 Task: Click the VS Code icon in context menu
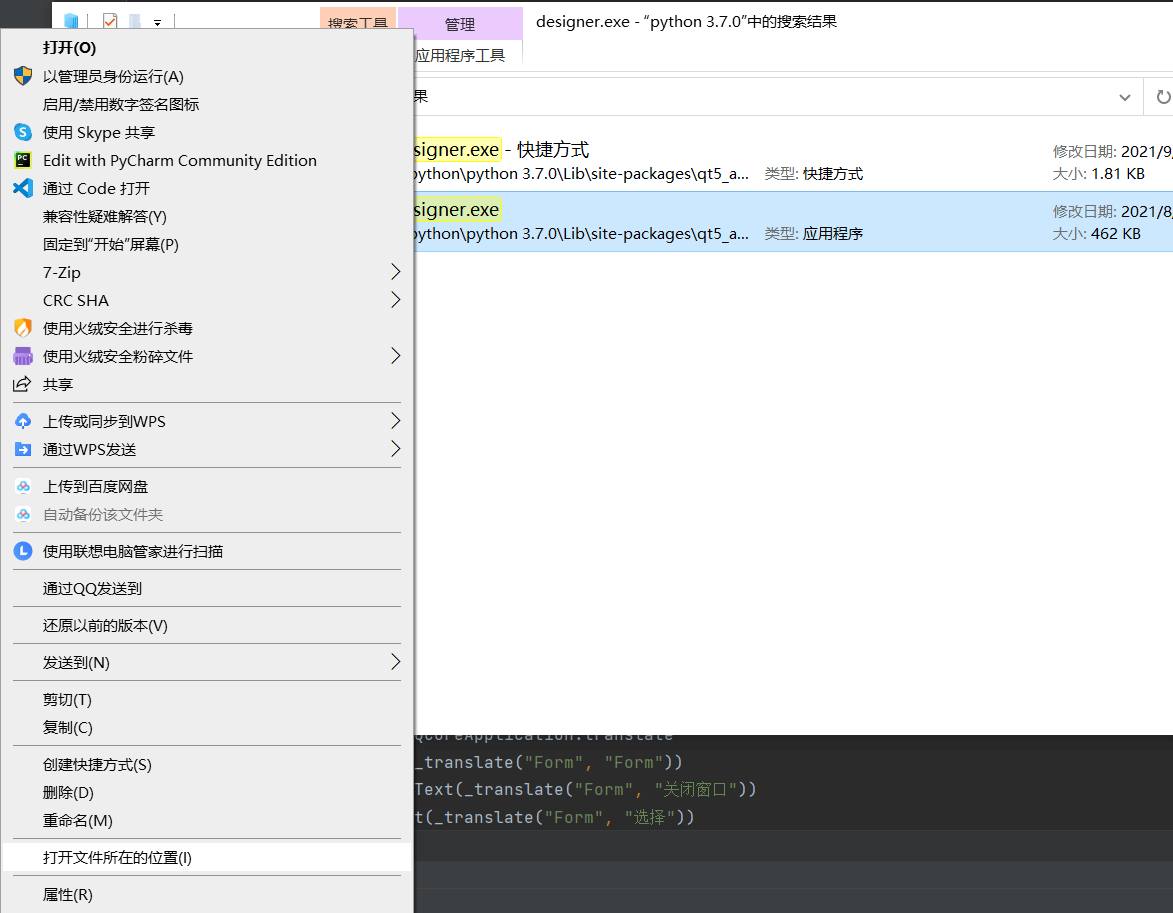[23, 188]
